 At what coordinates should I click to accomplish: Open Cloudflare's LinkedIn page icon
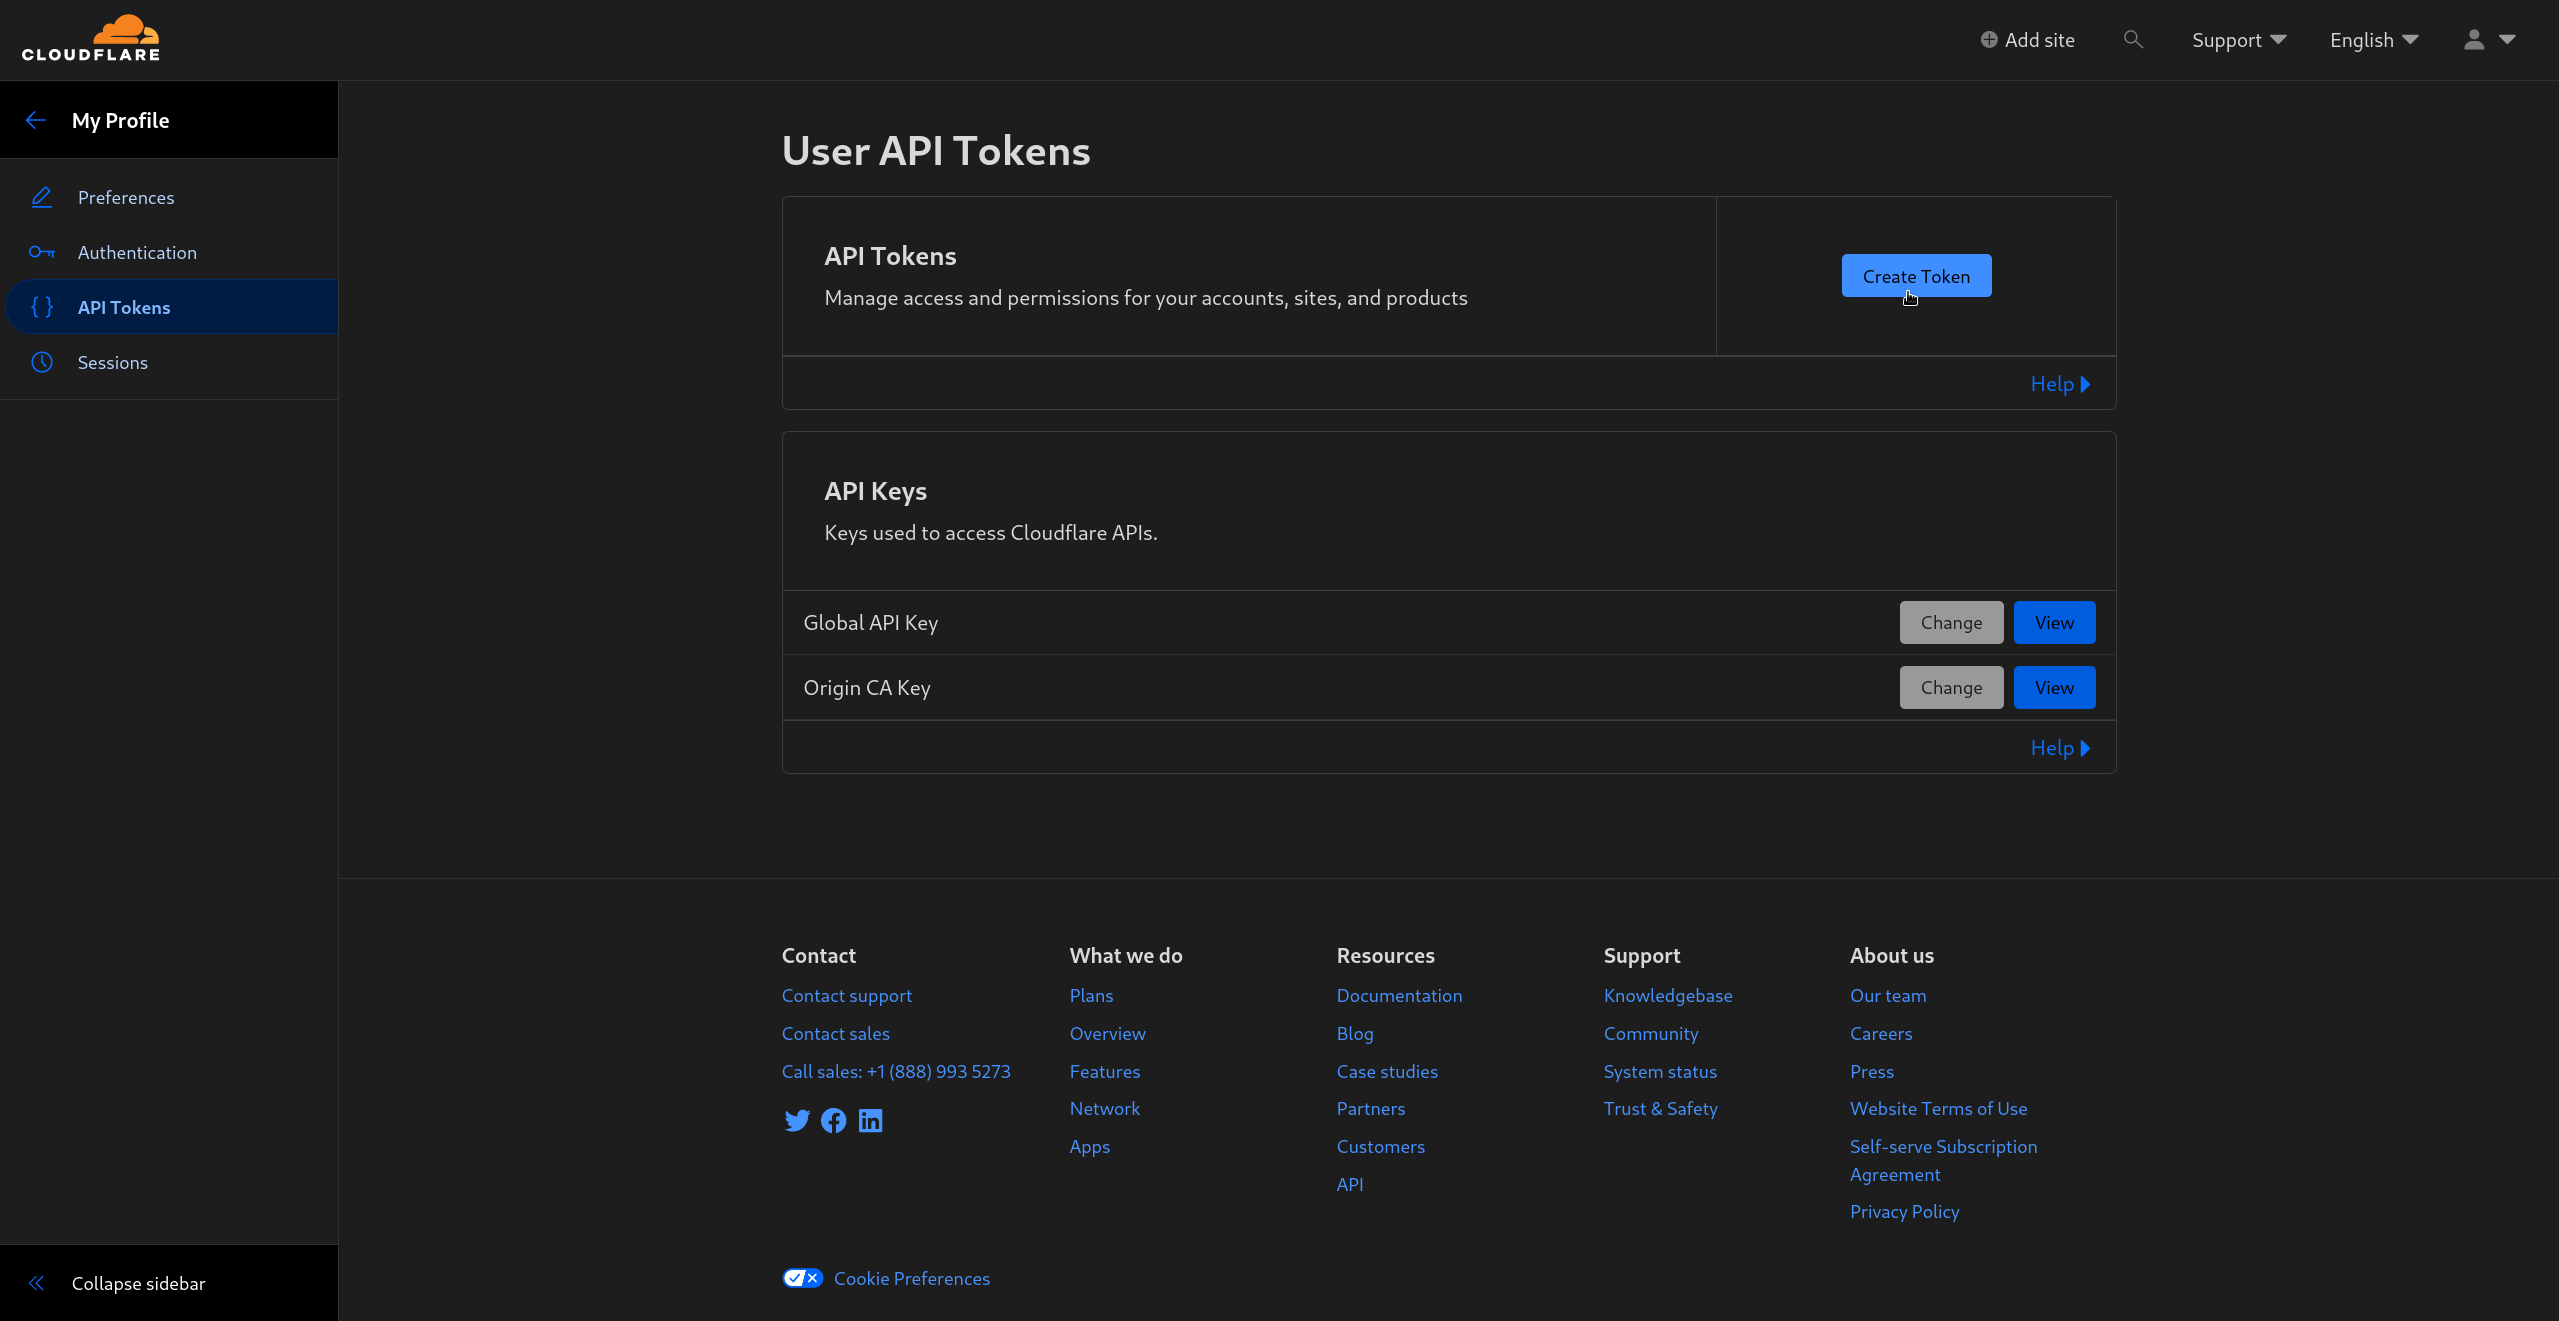pyautogui.click(x=871, y=1120)
